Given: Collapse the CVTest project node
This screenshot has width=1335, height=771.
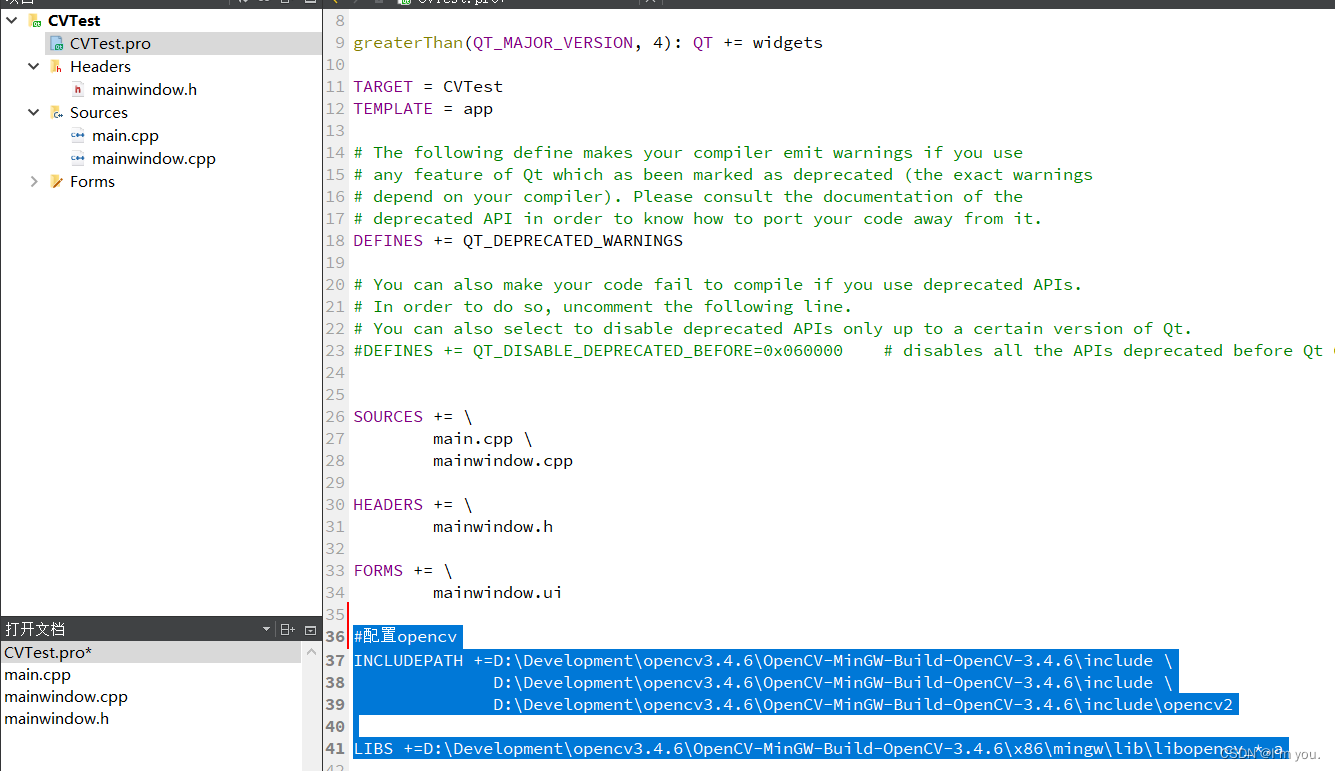Looking at the screenshot, I should click(12, 20).
